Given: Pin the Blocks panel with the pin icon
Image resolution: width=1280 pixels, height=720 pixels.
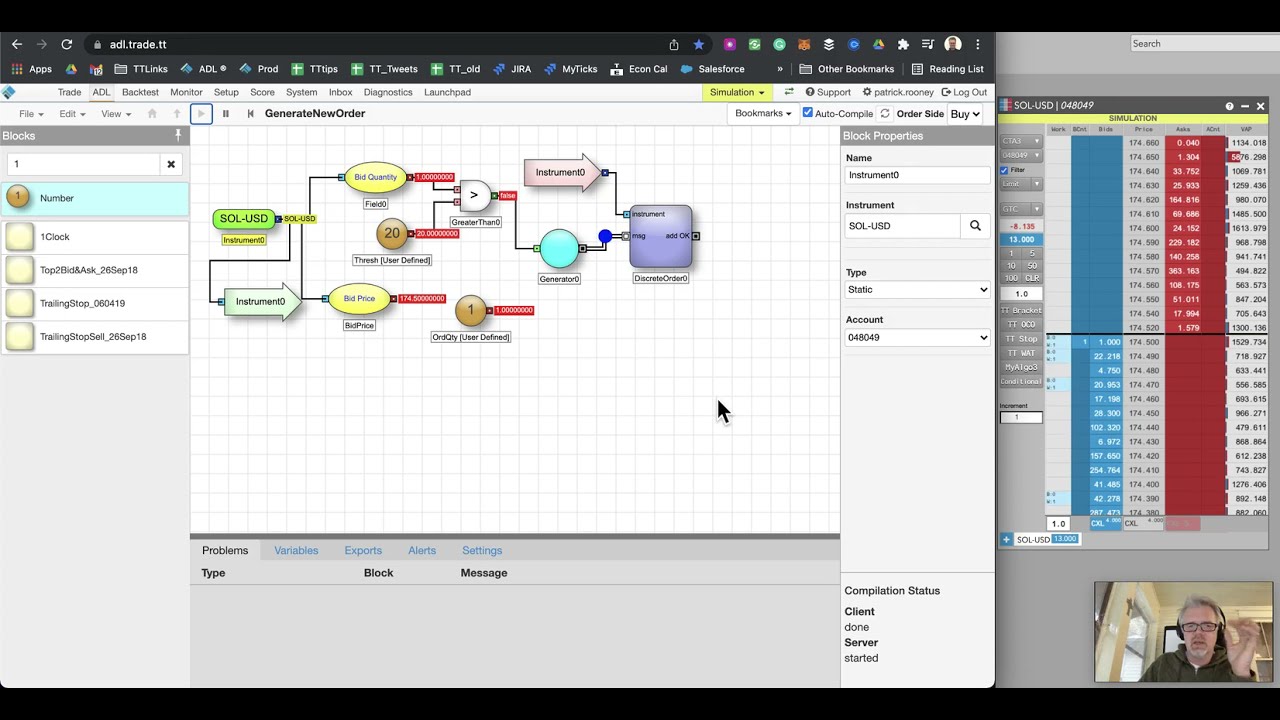Looking at the screenshot, I should click(x=179, y=135).
